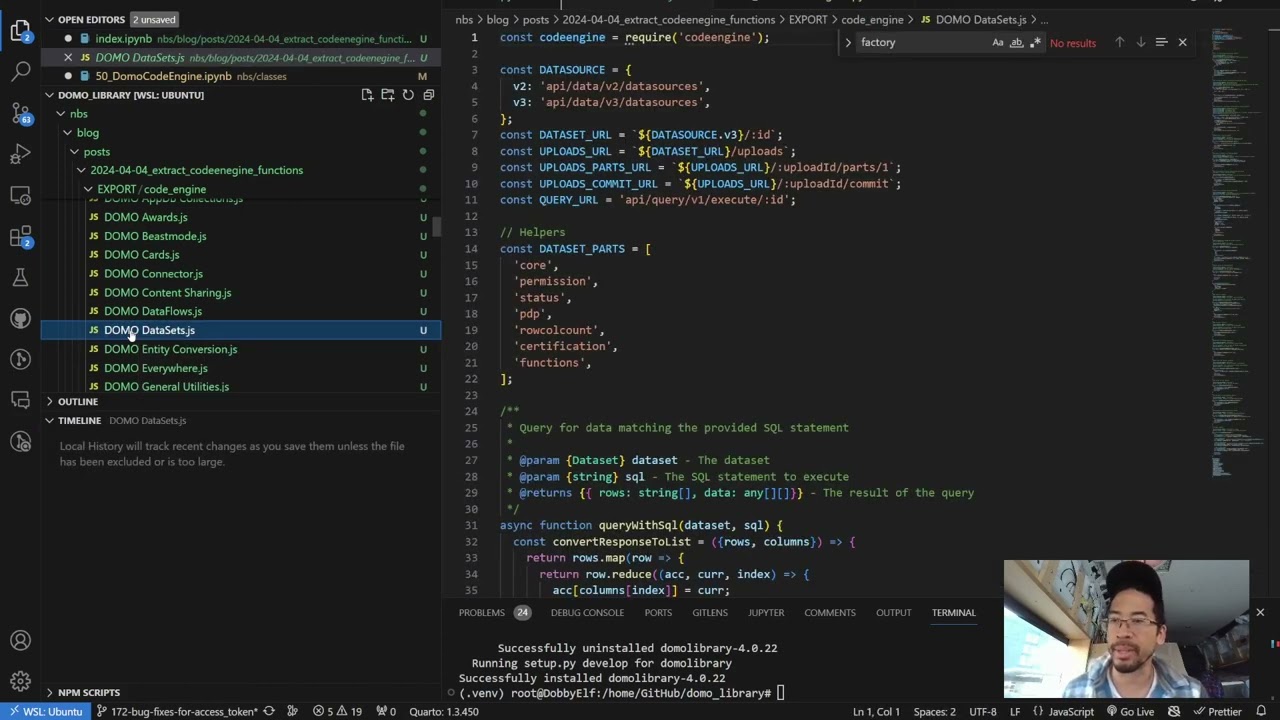The width and height of the screenshot is (1280, 720).
Task: Collapse all folders in Explorer
Action: tap(428, 95)
